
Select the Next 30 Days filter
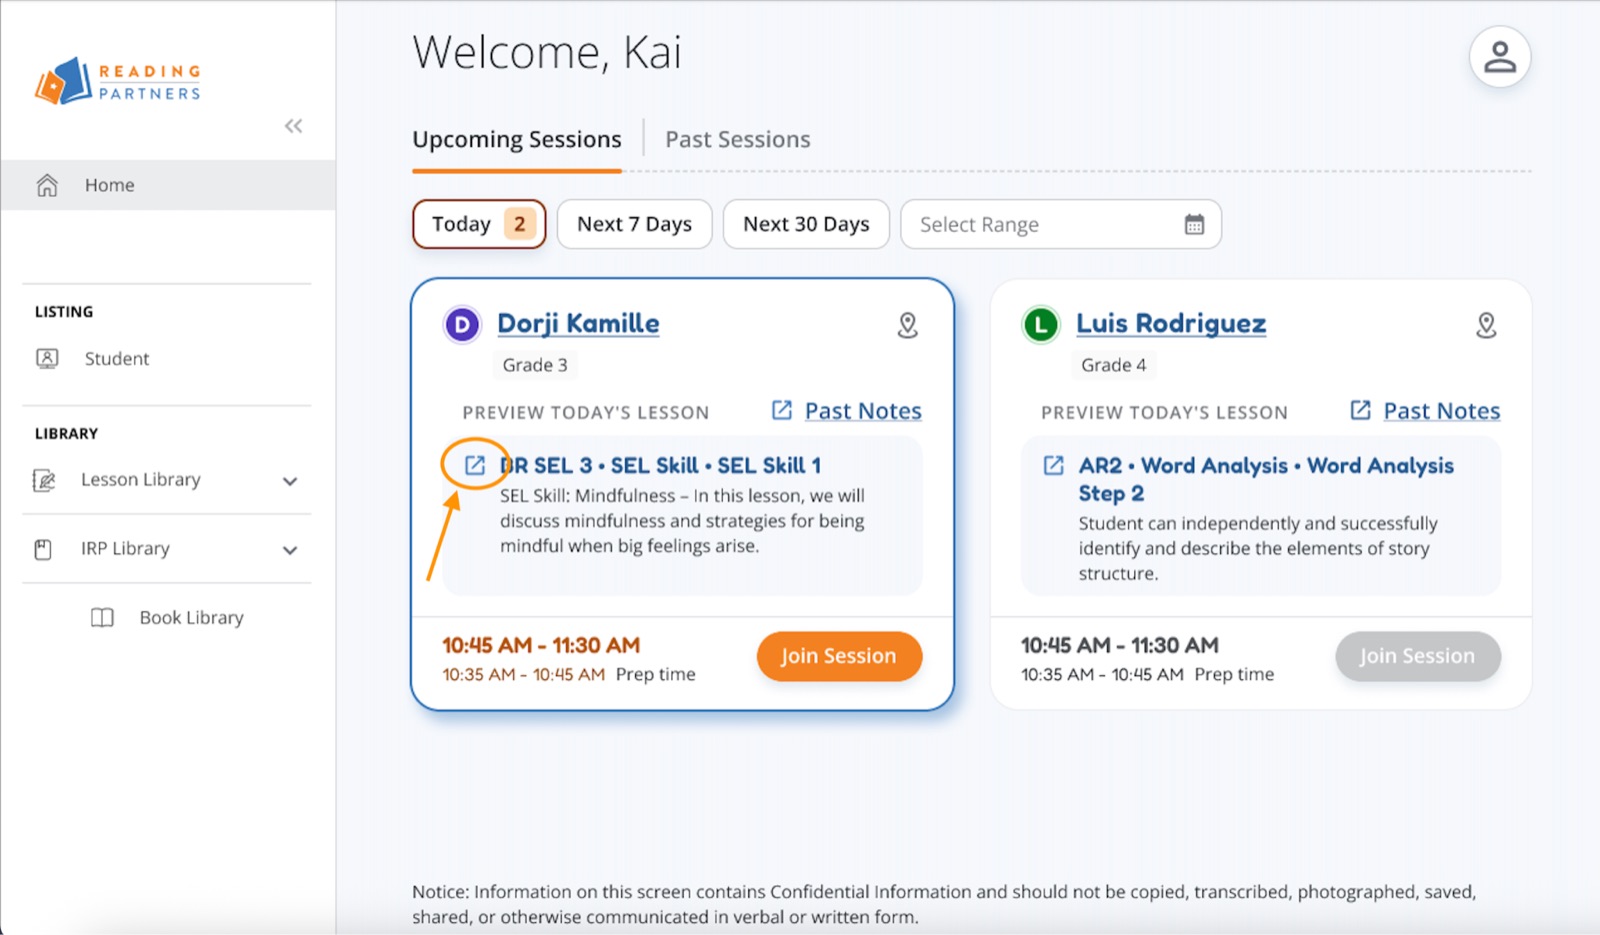(x=806, y=224)
